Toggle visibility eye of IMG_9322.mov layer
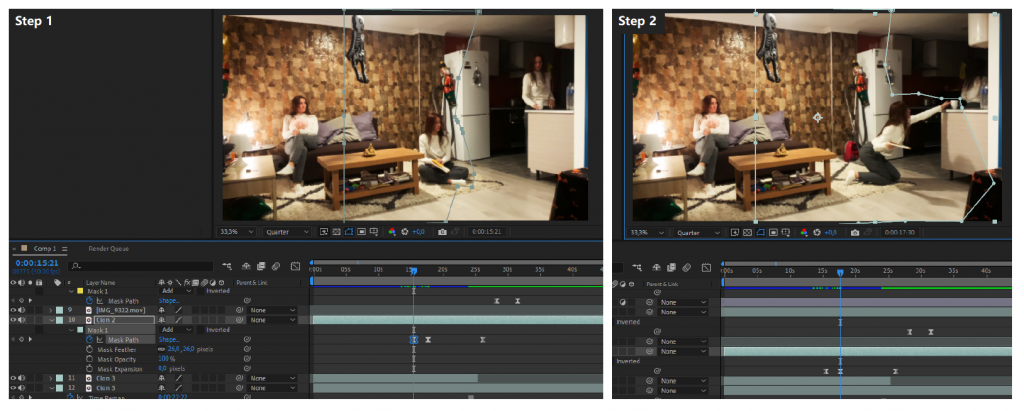Viewport: 1024px width, 411px height. point(14,310)
